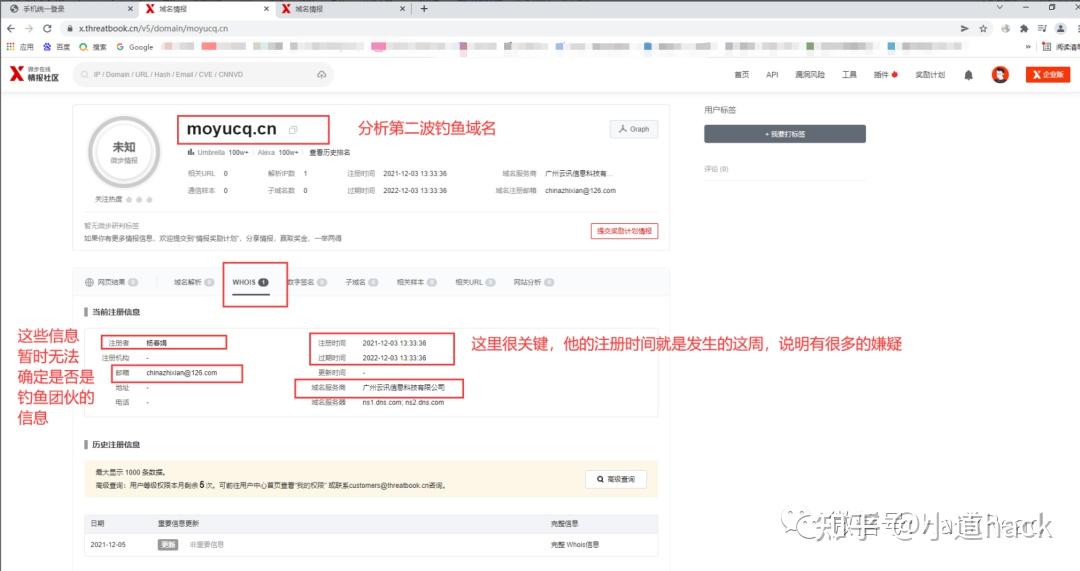Open the tab search dropdown chevron
The width and height of the screenshot is (1080, 571).
pyautogui.click(x=999, y=8)
